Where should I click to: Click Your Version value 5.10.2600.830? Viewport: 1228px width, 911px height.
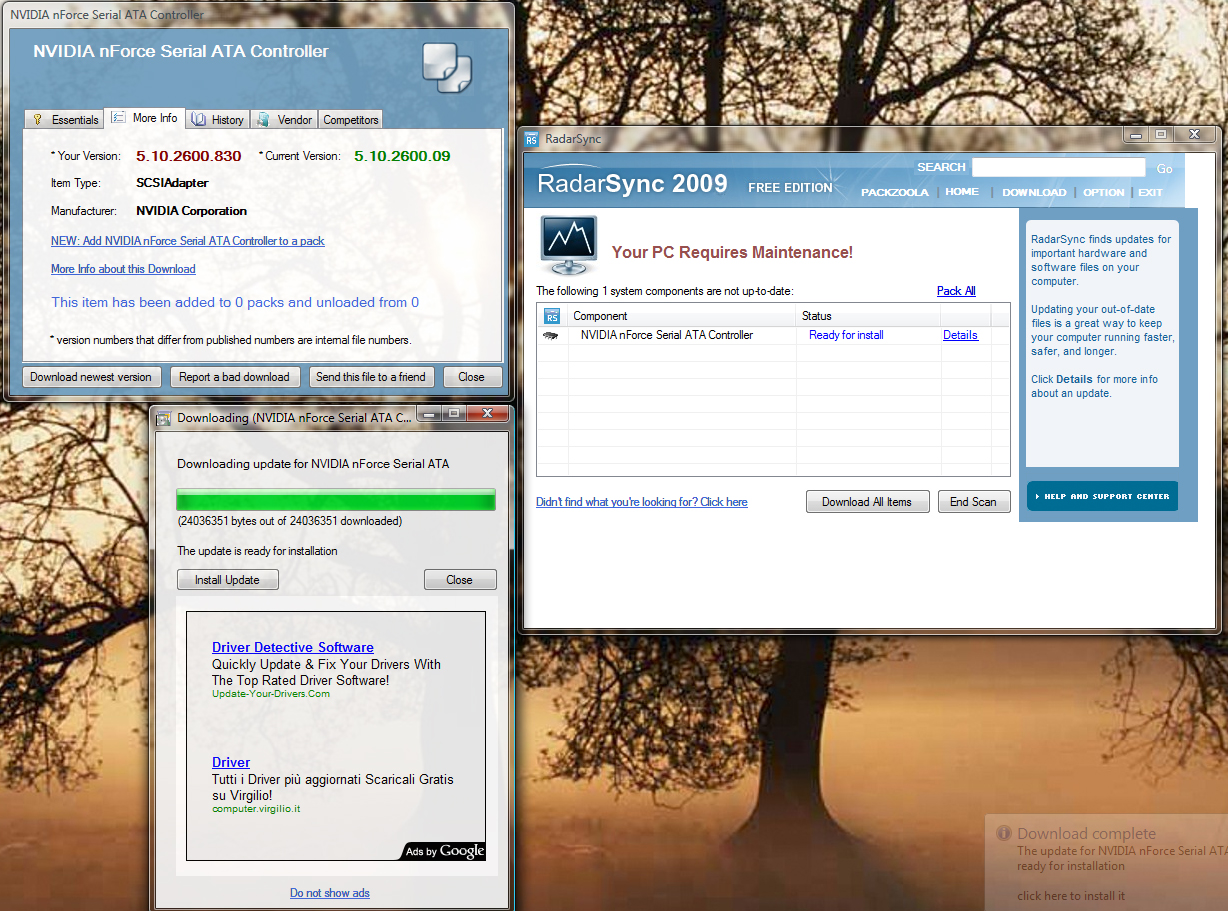click(189, 156)
